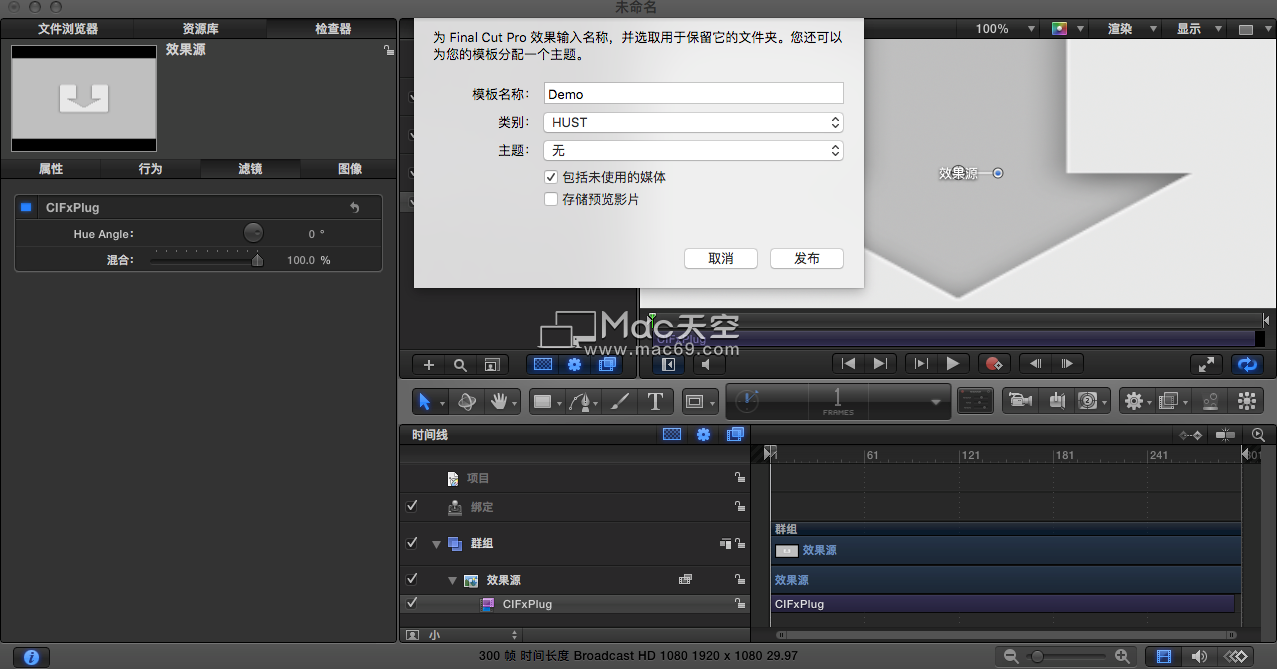Go to start of project

tap(848, 364)
